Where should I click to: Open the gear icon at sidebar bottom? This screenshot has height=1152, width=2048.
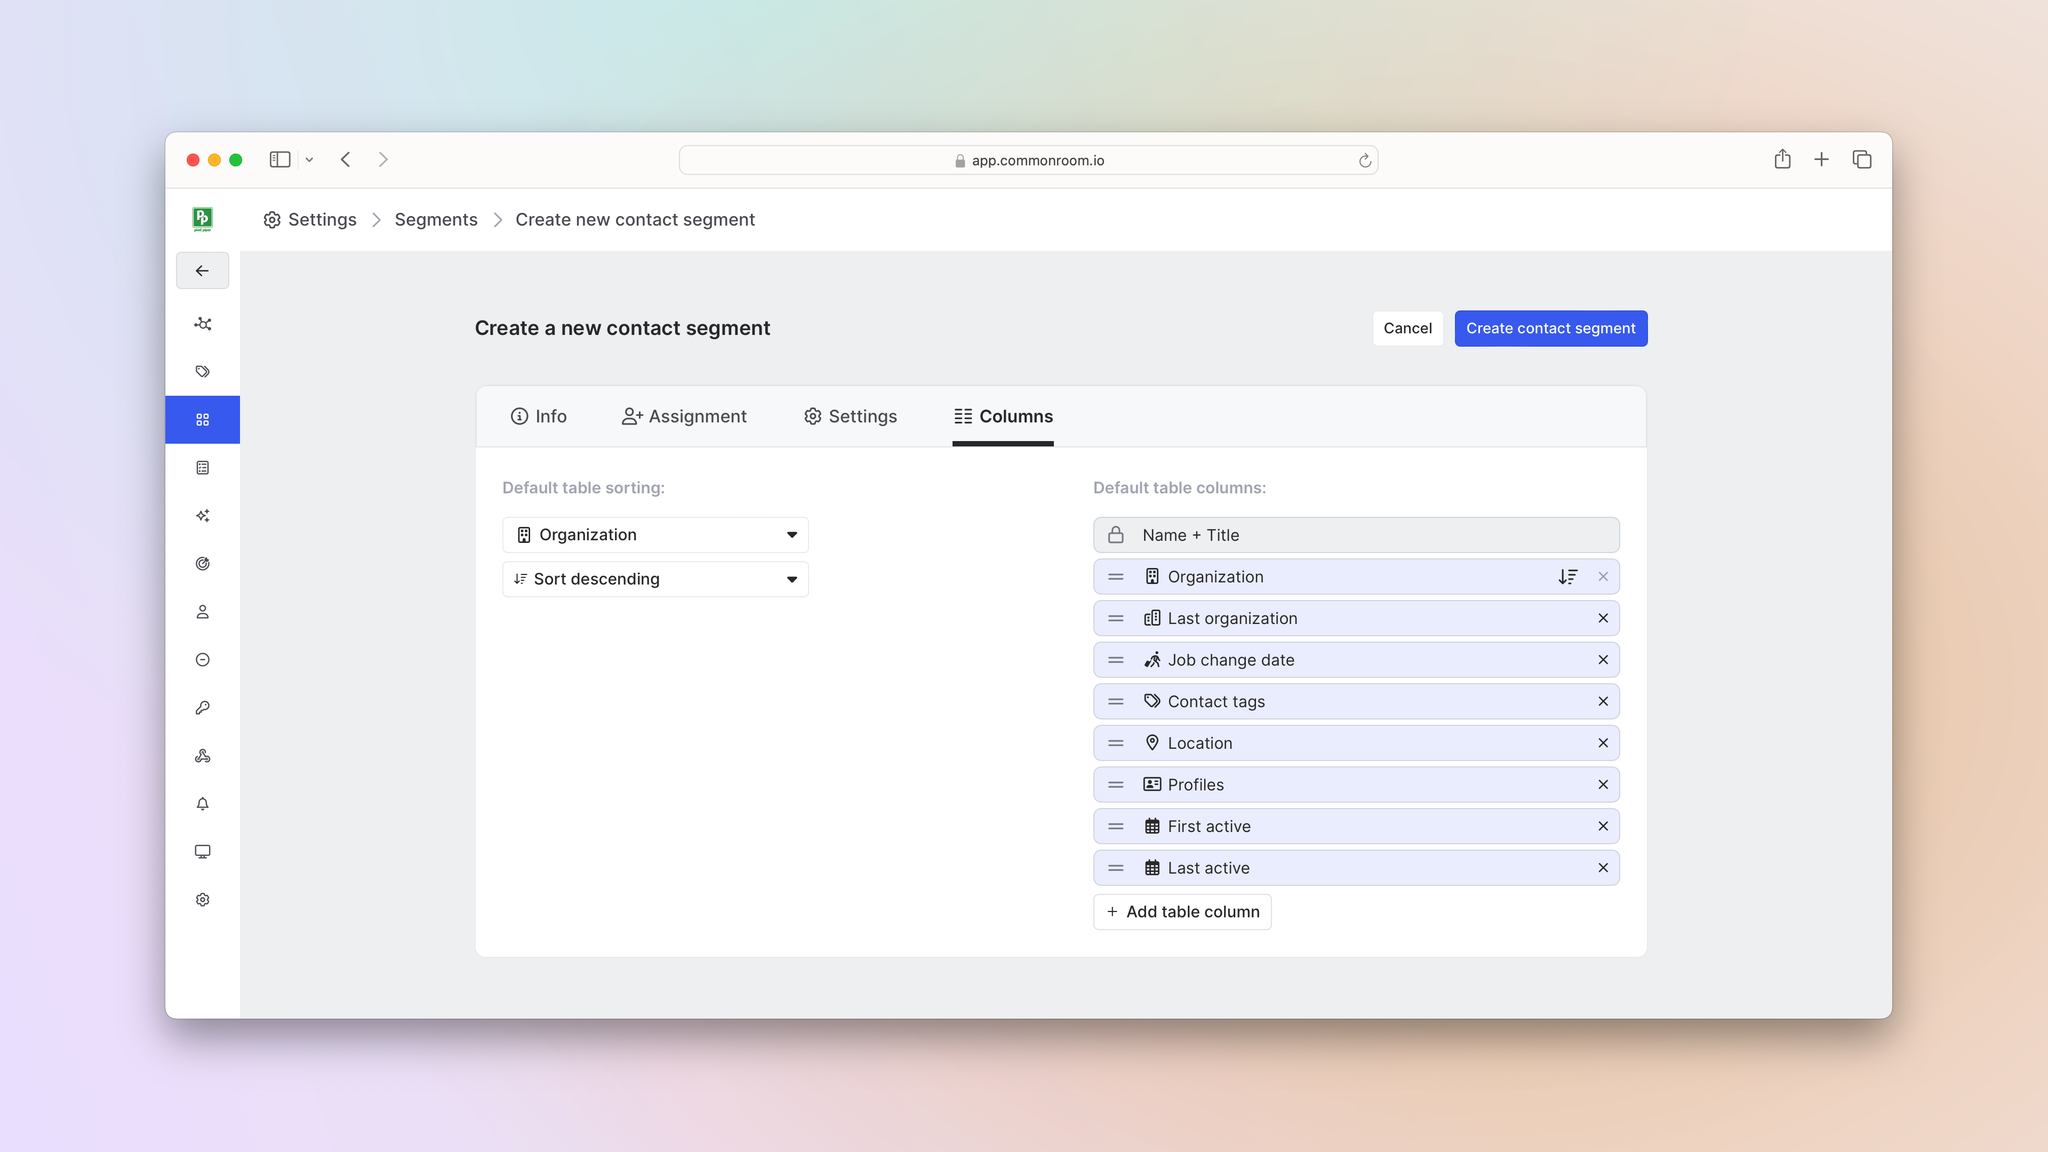click(202, 900)
